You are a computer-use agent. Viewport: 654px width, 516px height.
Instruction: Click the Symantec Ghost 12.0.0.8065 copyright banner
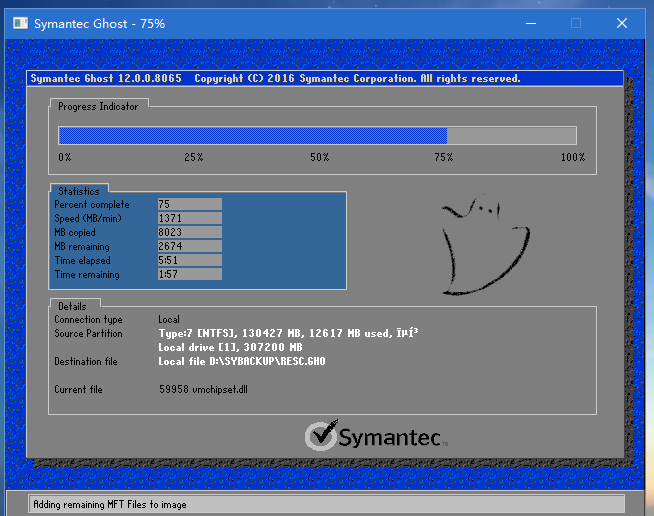(324, 78)
